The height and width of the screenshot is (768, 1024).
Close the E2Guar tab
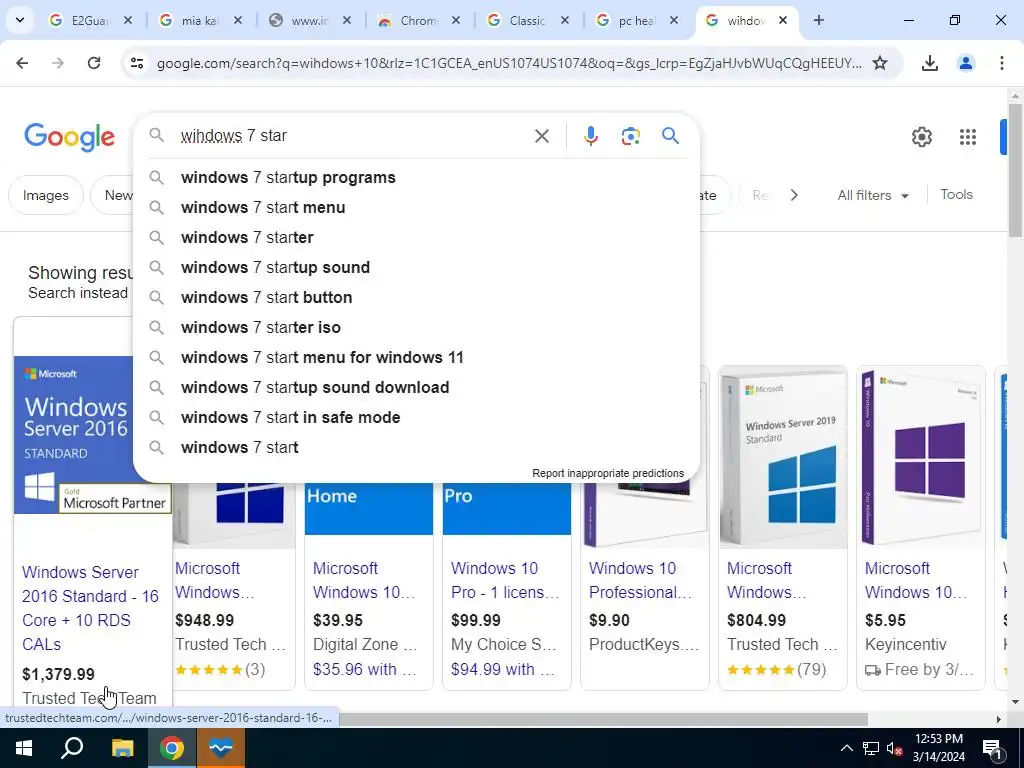[x=128, y=20]
